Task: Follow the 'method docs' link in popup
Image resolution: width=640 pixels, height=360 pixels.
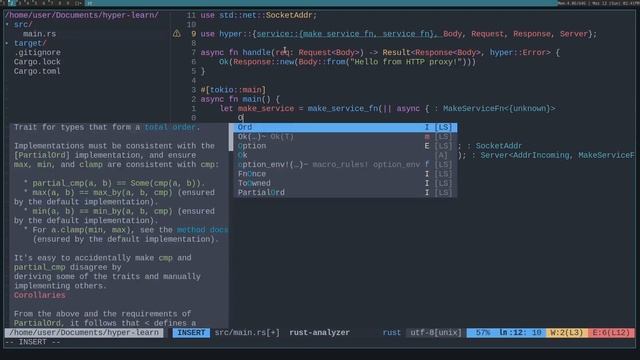Action: tap(202, 230)
